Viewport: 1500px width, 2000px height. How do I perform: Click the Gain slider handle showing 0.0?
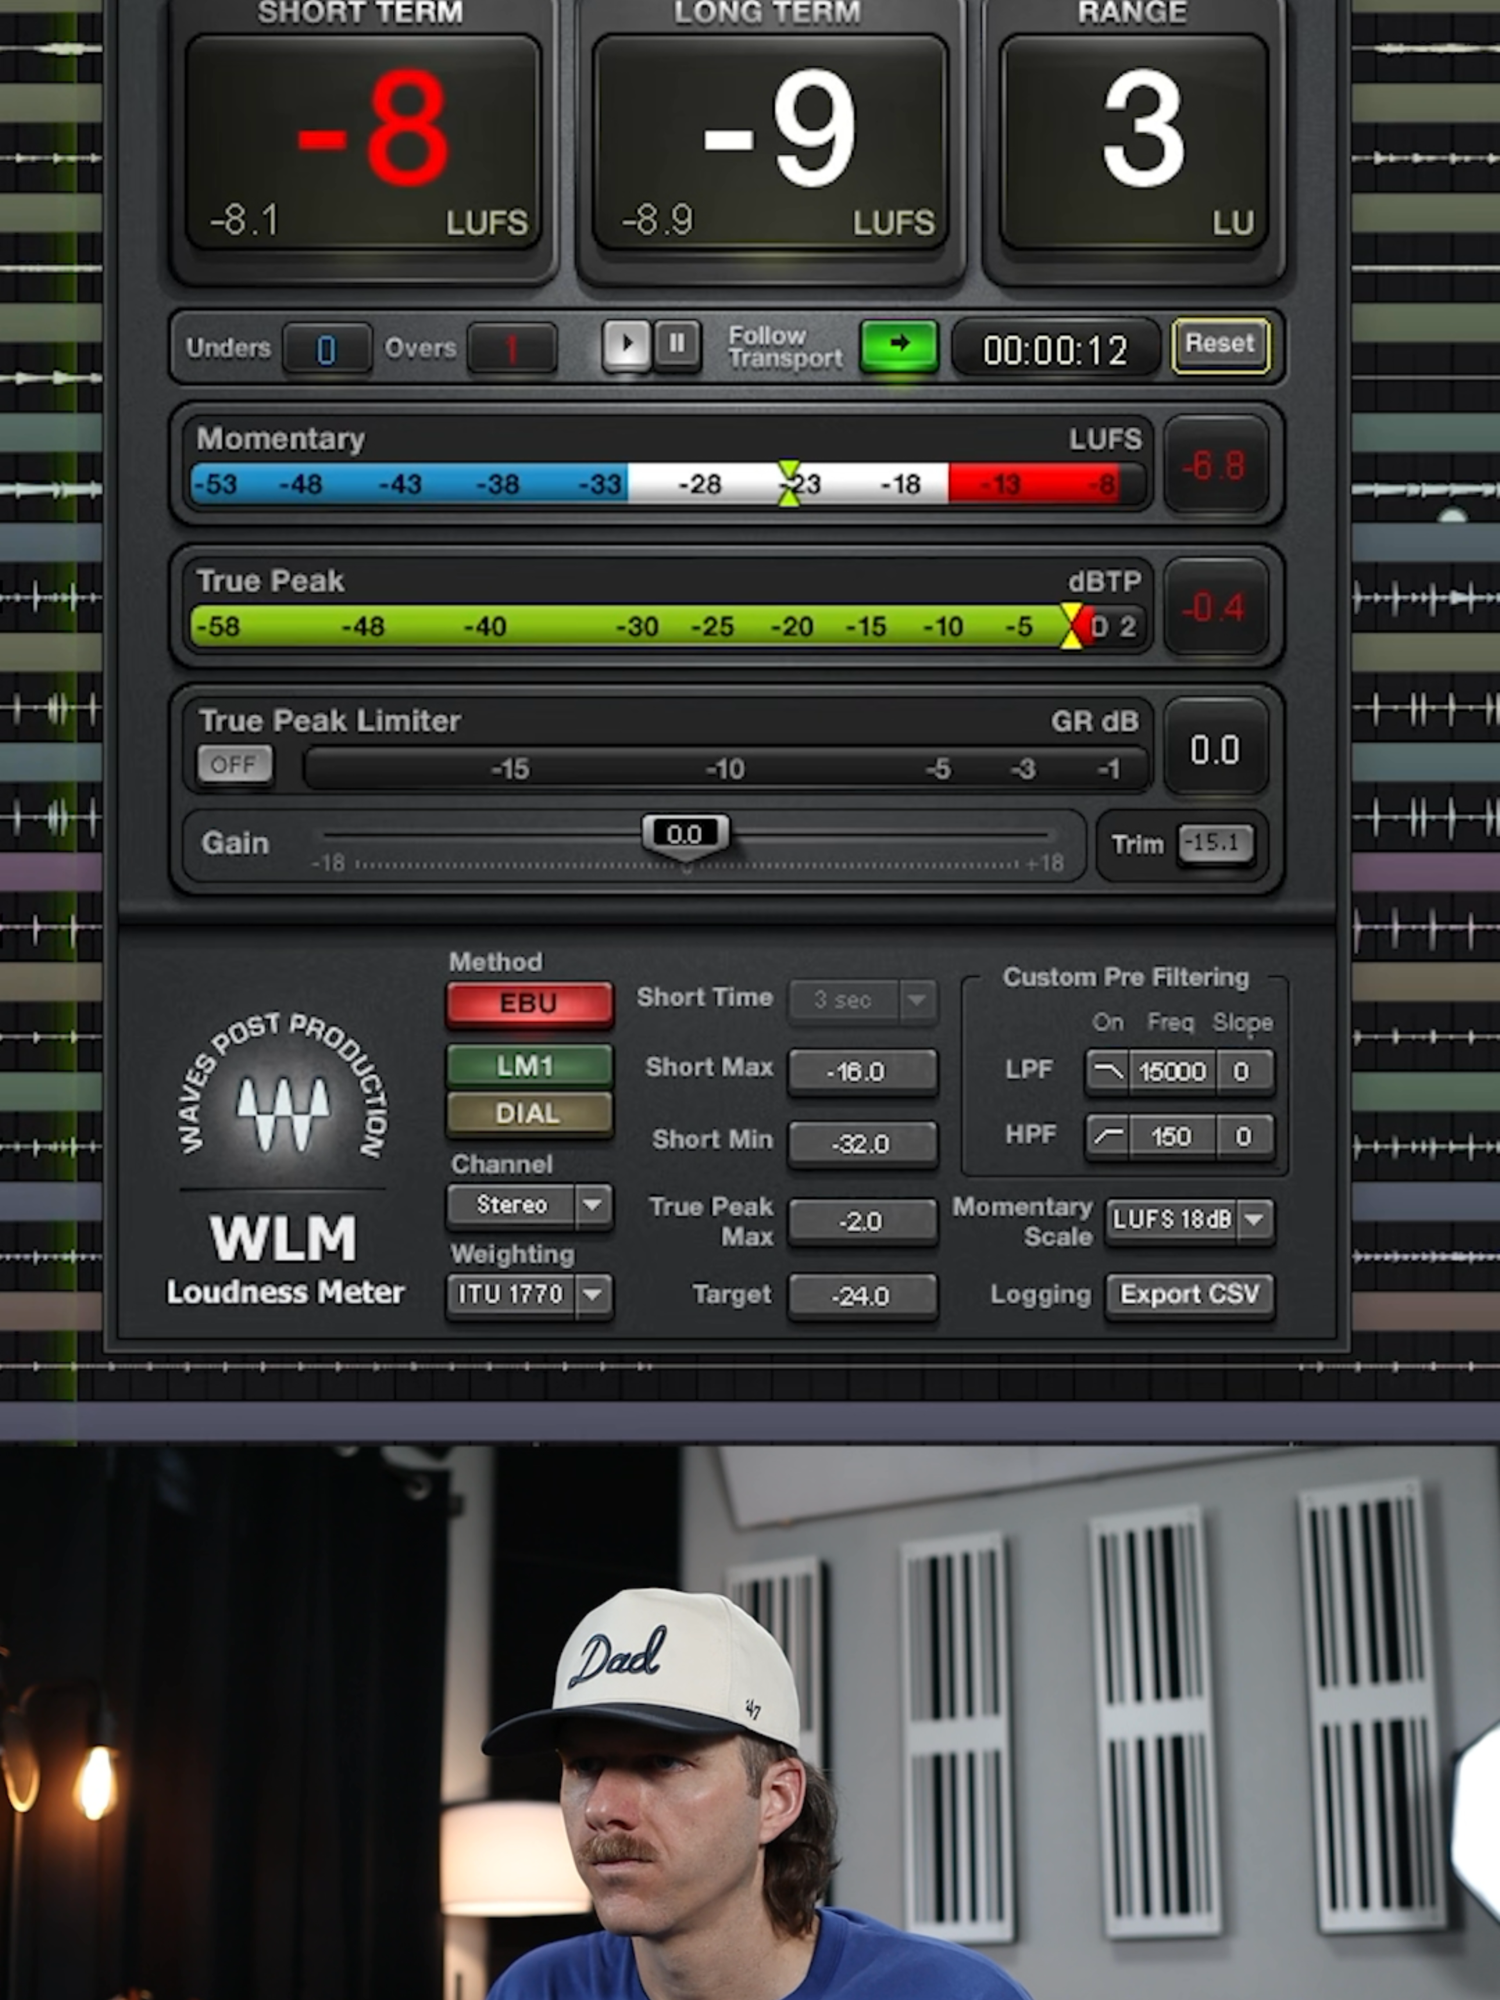tap(685, 834)
